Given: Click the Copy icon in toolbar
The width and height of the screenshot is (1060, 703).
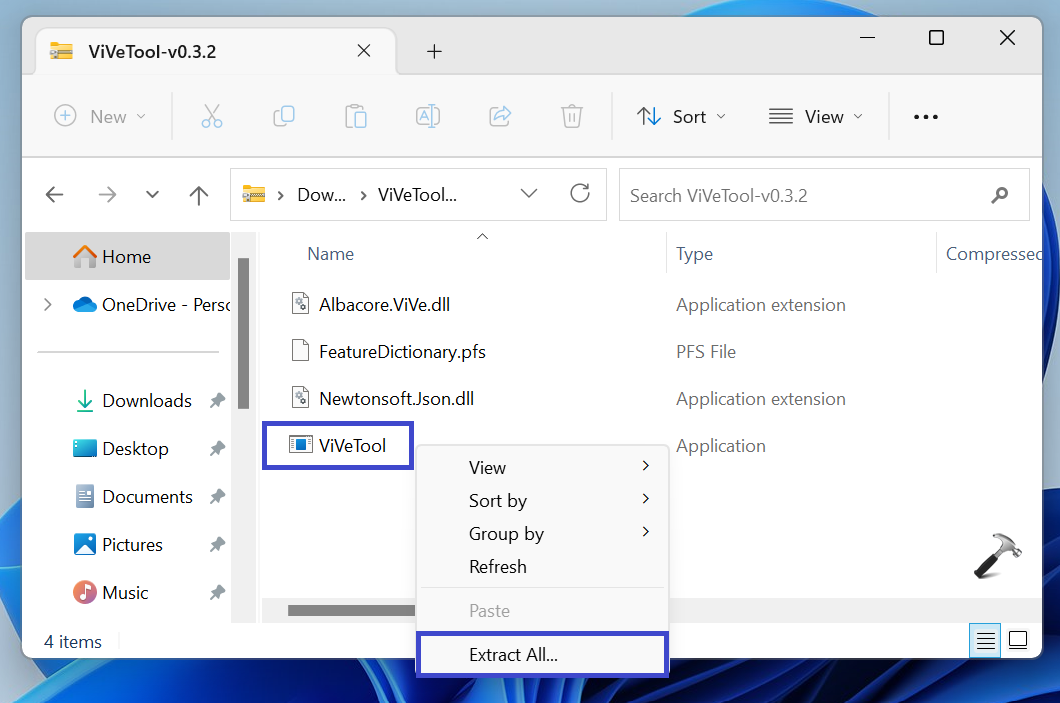Looking at the screenshot, I should click(284, 116).
